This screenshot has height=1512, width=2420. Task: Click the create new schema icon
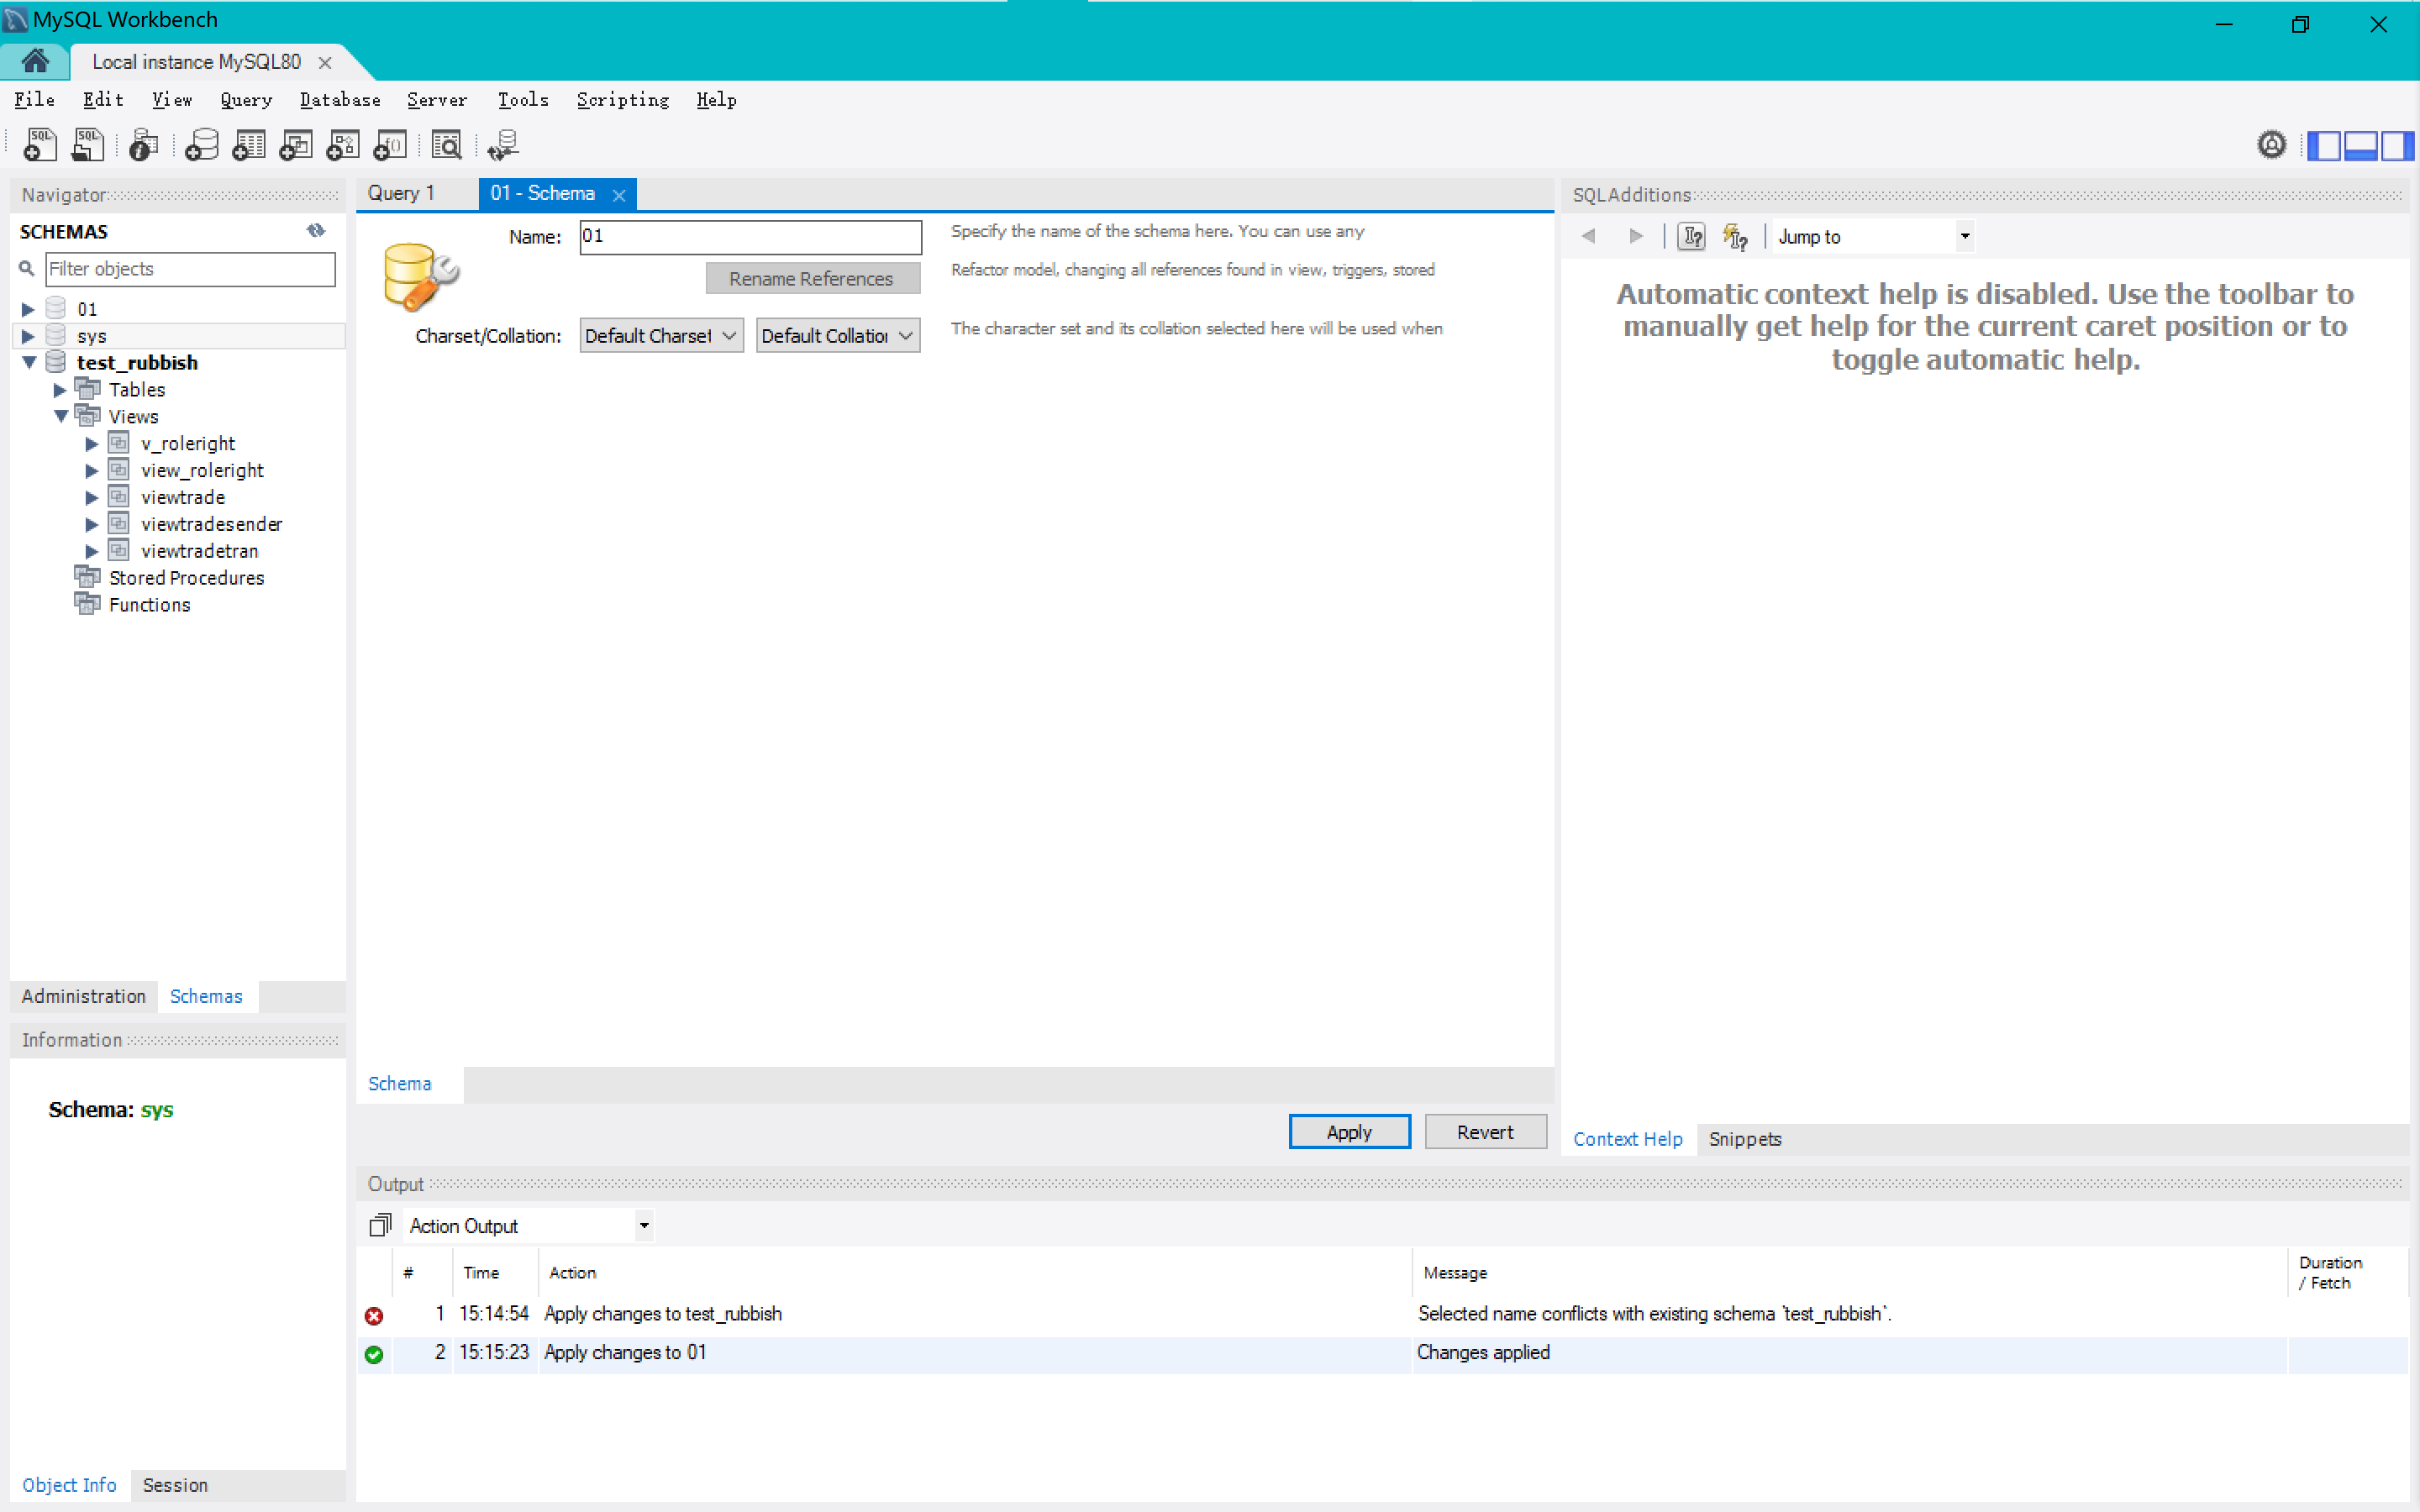pos(201,145)
